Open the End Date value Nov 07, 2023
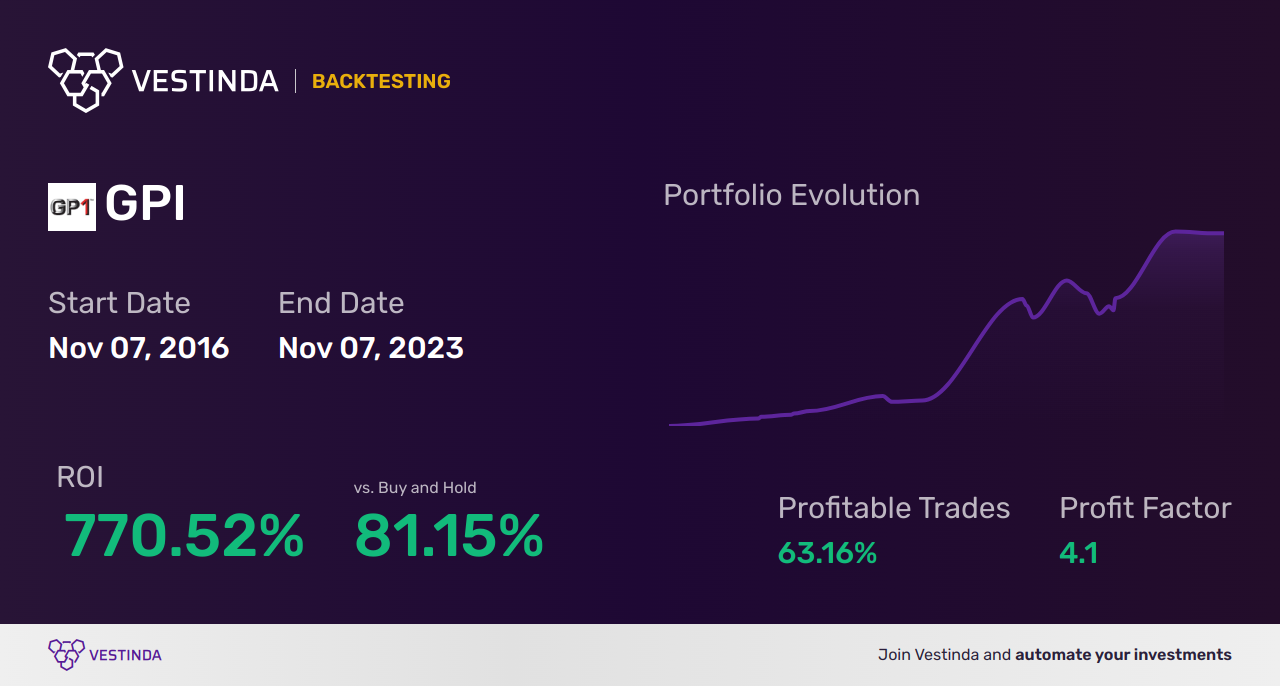This screenshot has width=1280, height=686. 371,348
